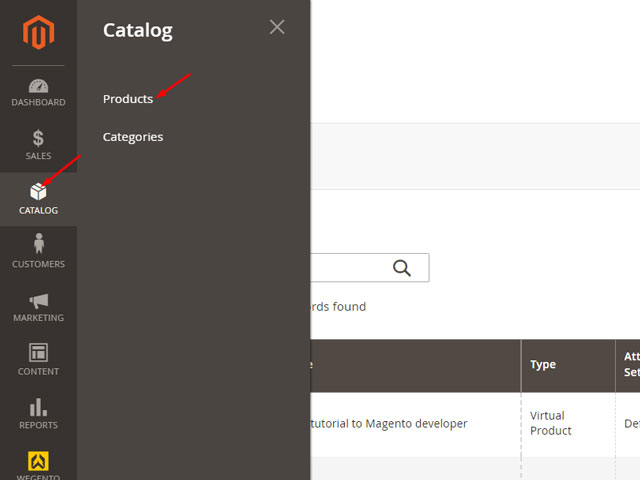Open the Dashboard section
The image size is (640, 480).
coord(38,93)
